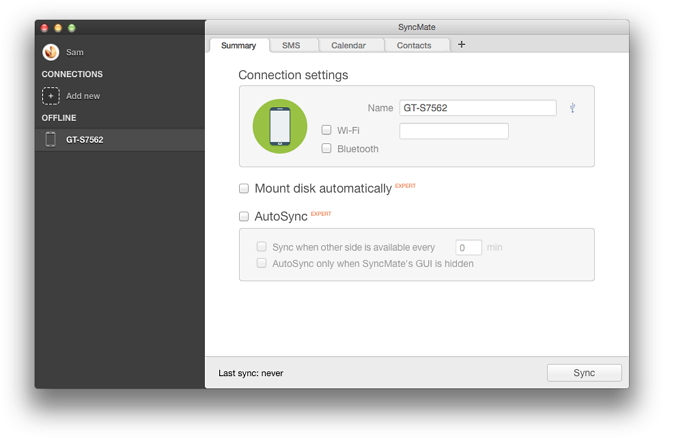Click the Sync button
700x441 pixels.
[x=584, y=373]
